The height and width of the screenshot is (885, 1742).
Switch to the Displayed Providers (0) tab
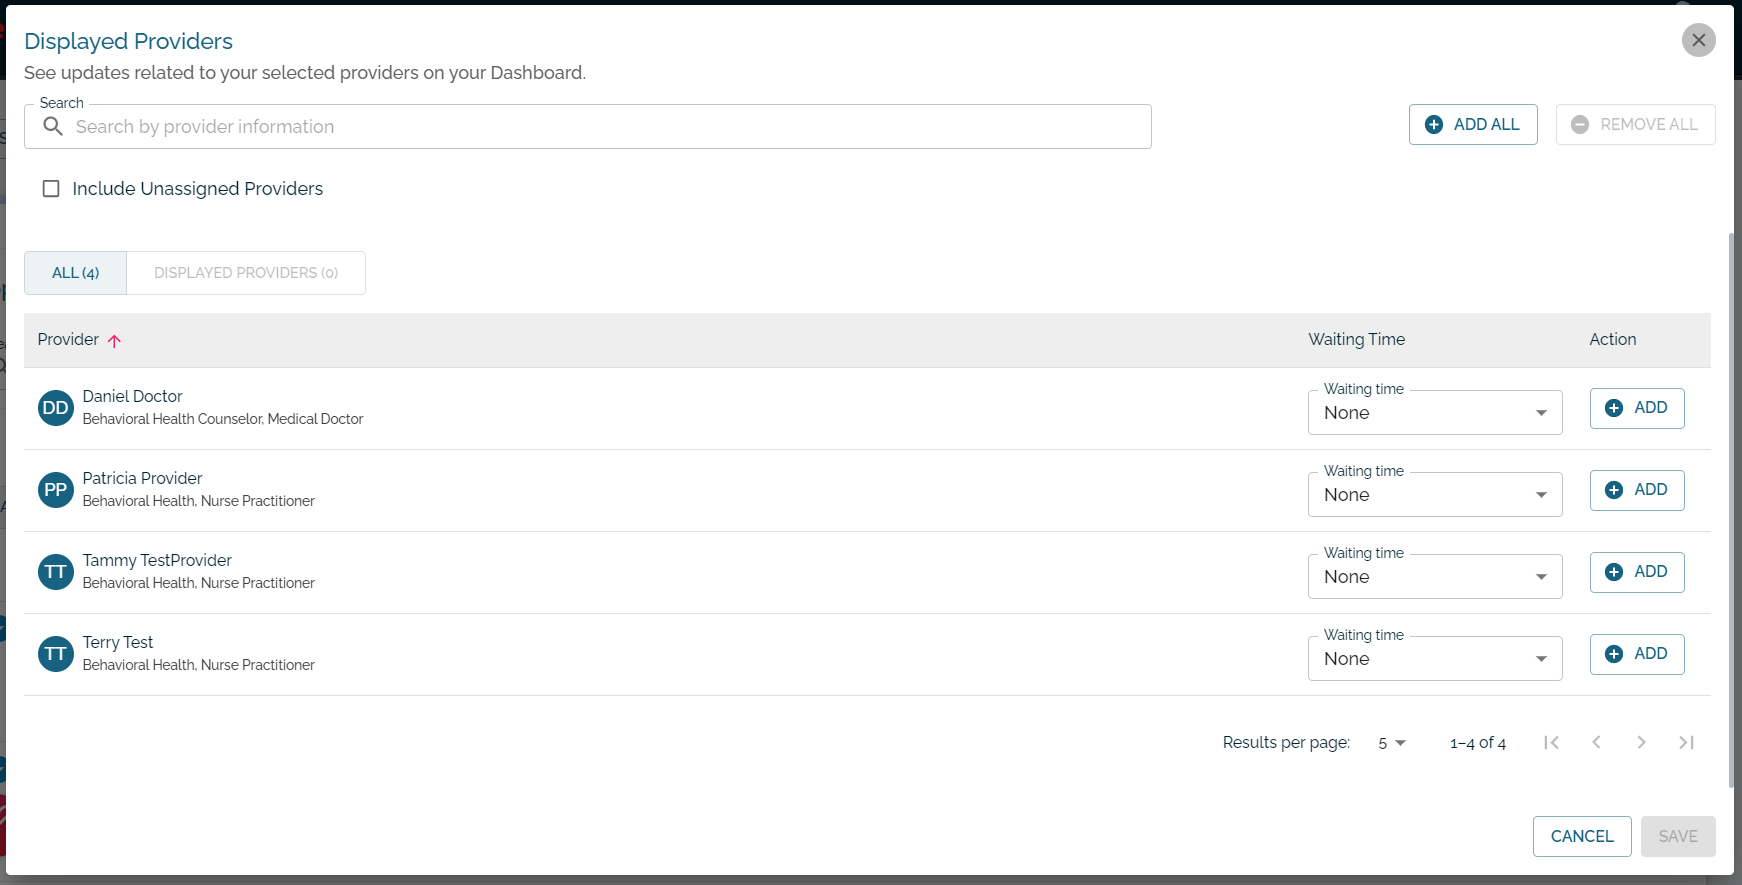click(x=246, y=273)
